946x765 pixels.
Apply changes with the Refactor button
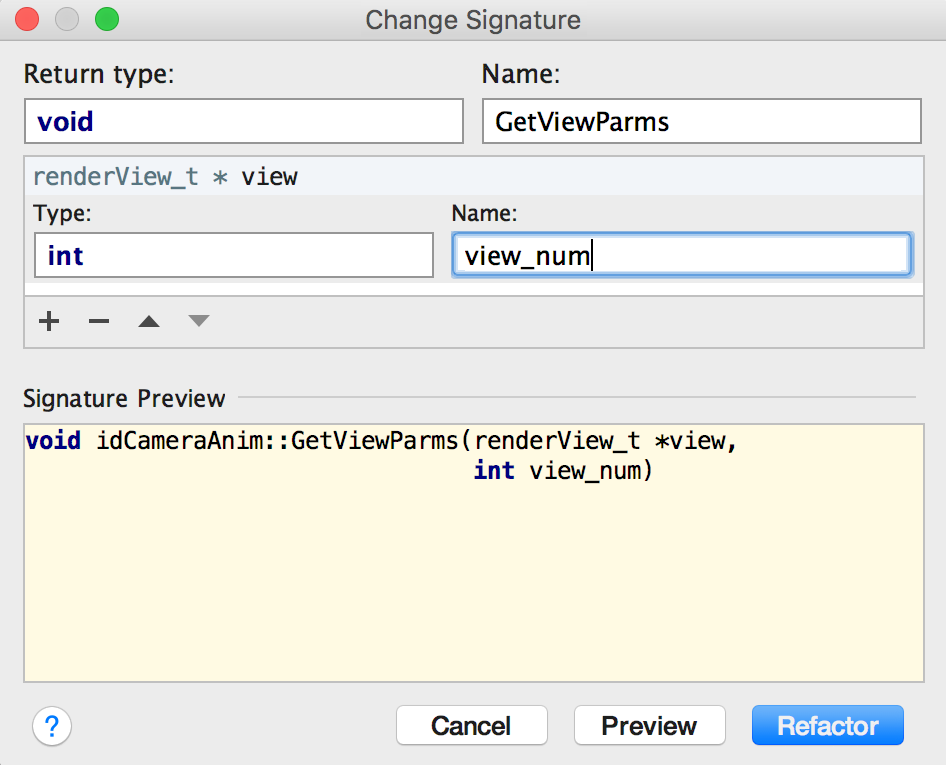[828, 725]
